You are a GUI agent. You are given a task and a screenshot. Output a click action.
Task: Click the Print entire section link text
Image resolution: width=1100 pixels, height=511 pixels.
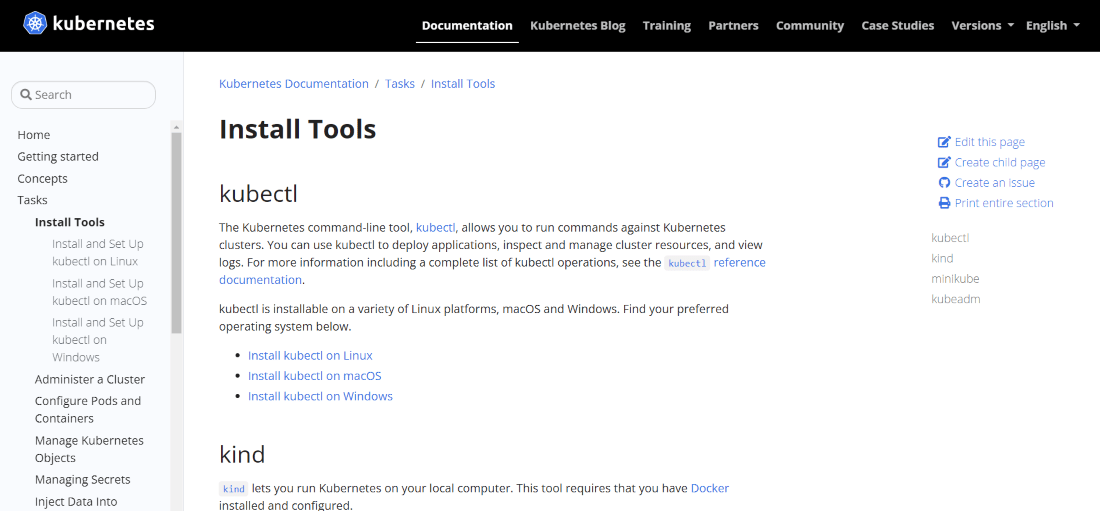pyautogui.click(x=1004, y=203)
